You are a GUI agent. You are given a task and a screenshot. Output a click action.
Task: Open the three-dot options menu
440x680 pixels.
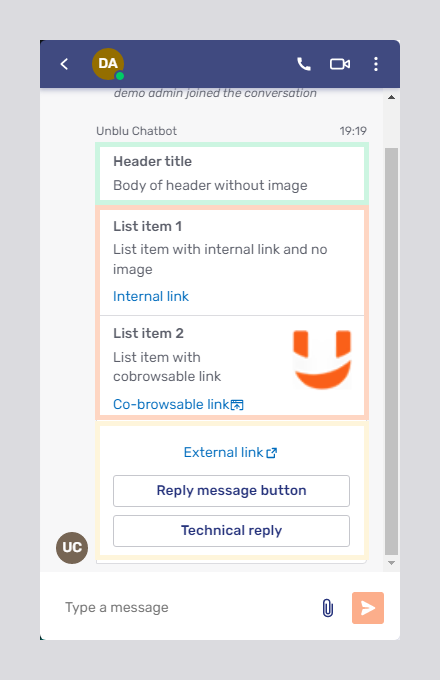click(376, 64)
